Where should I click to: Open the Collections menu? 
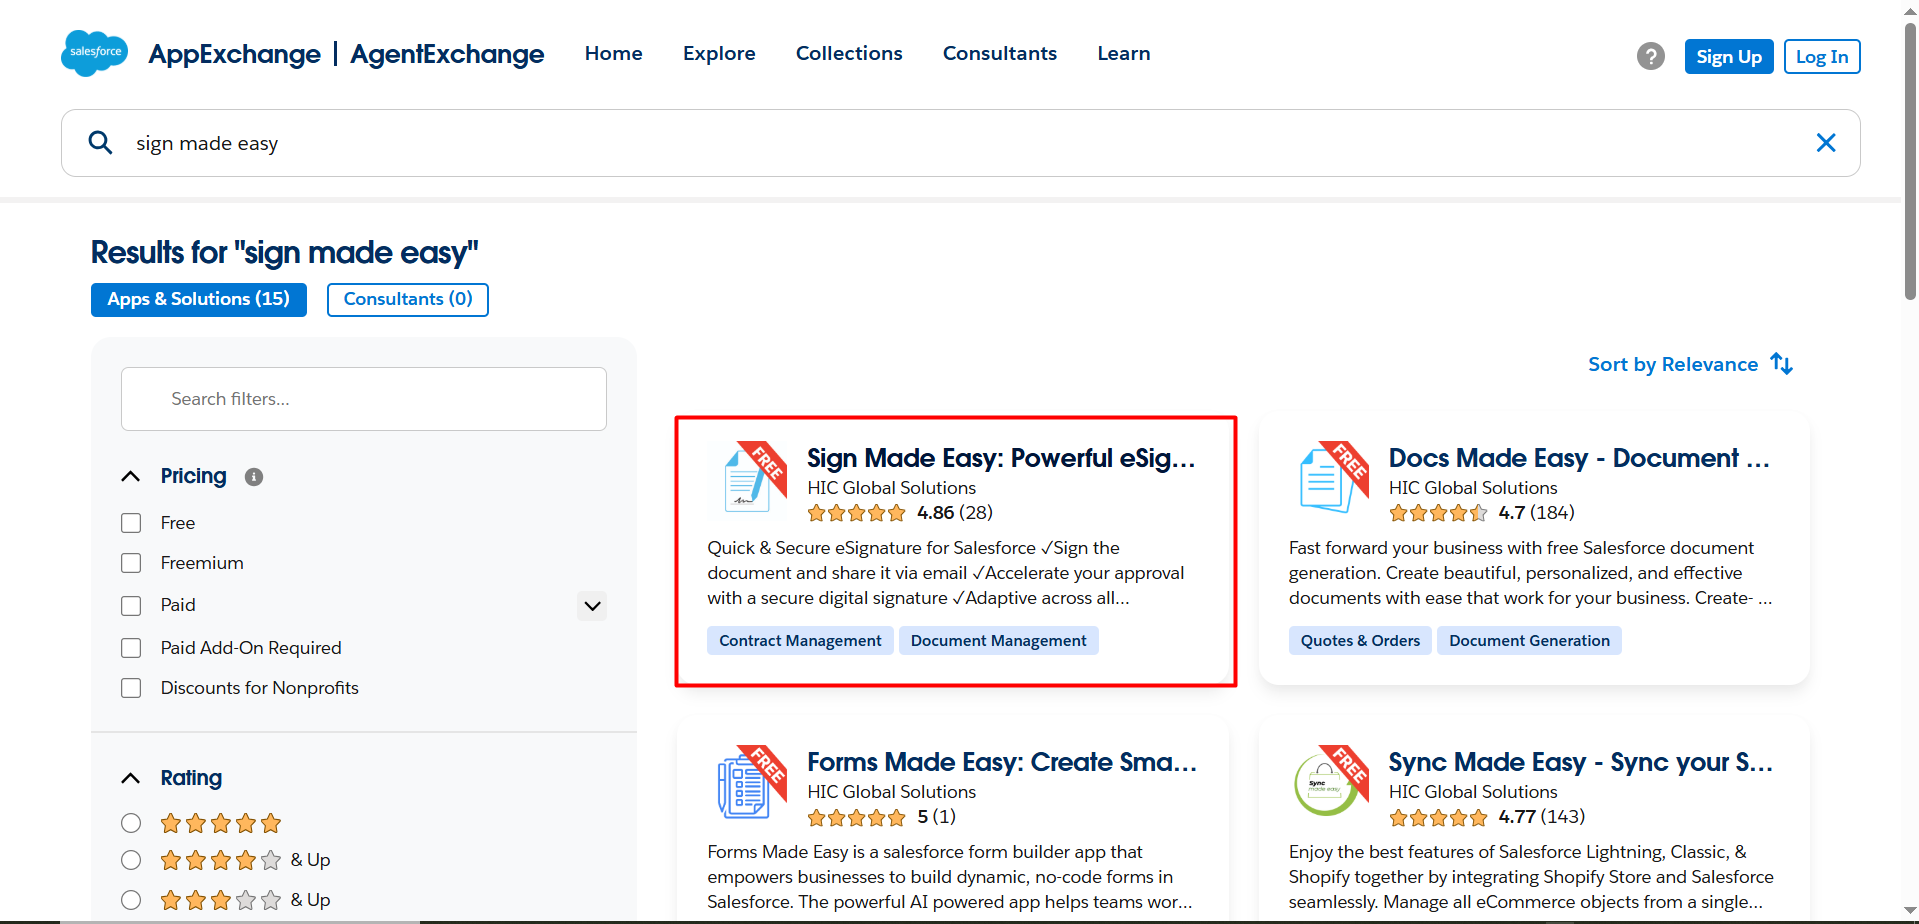(x=849, y=54)
